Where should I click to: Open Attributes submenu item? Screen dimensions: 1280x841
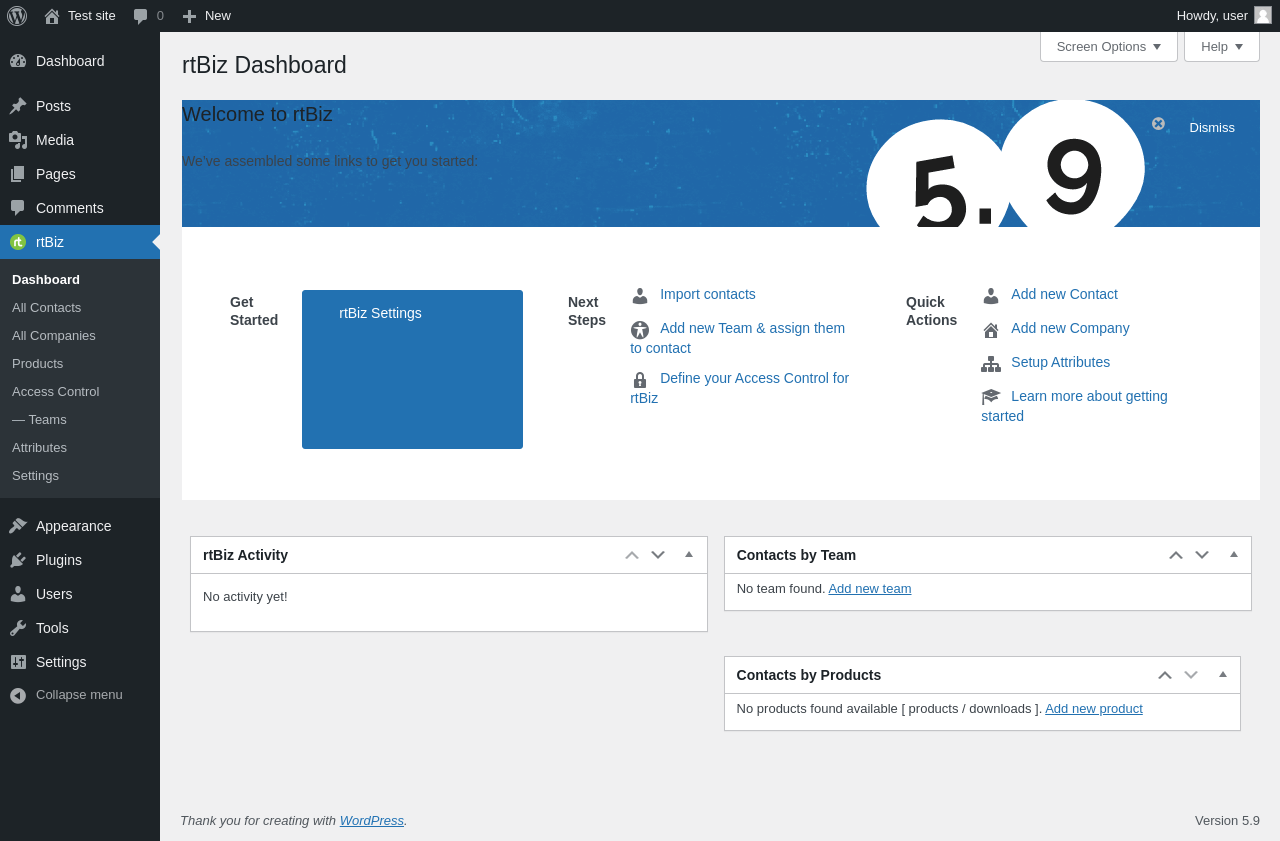(80, 448)
